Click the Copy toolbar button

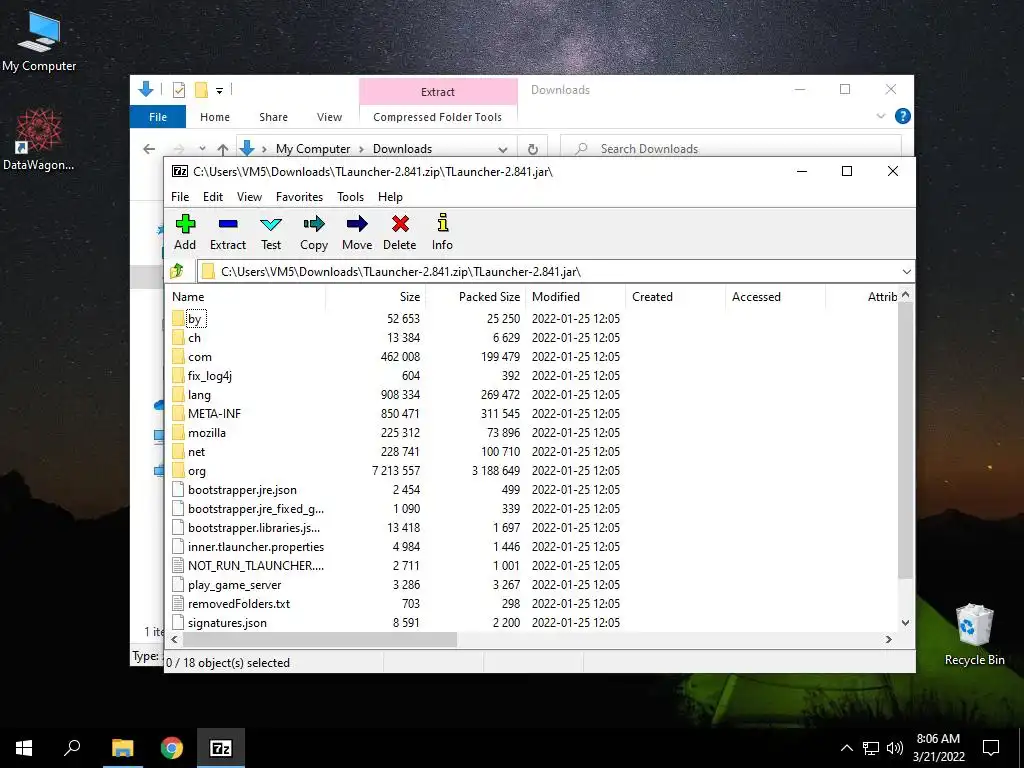[314, 232]
